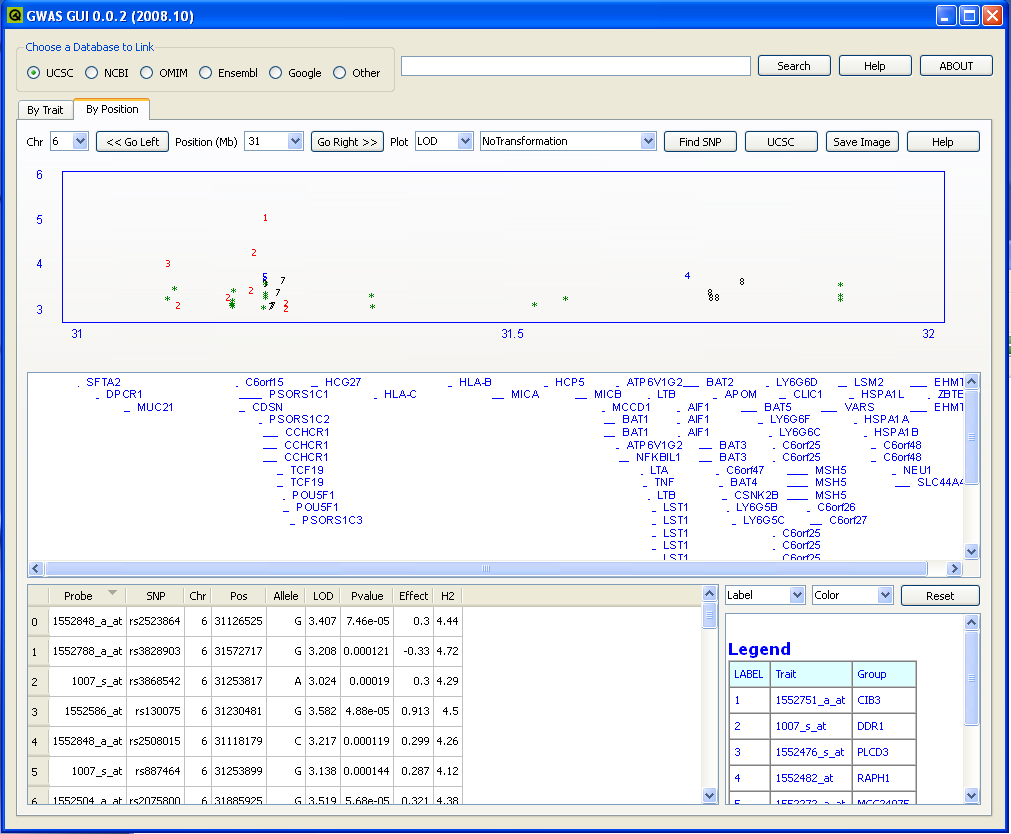Click the Save Image button
The image size is (1011, 834).
pos(861,142)
